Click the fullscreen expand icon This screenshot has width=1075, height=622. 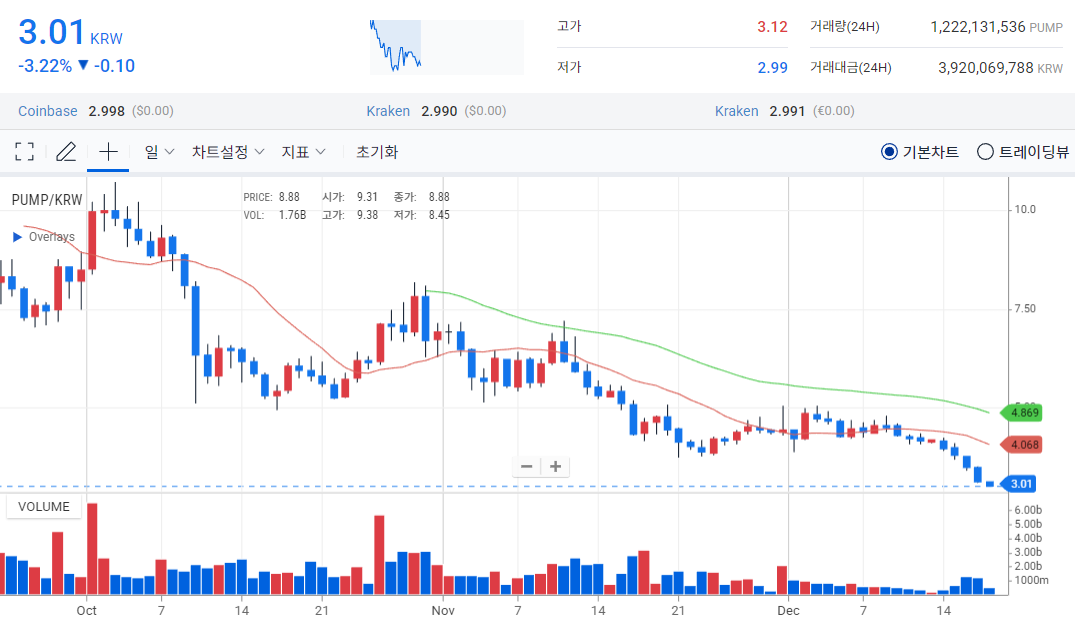(25, 152)
